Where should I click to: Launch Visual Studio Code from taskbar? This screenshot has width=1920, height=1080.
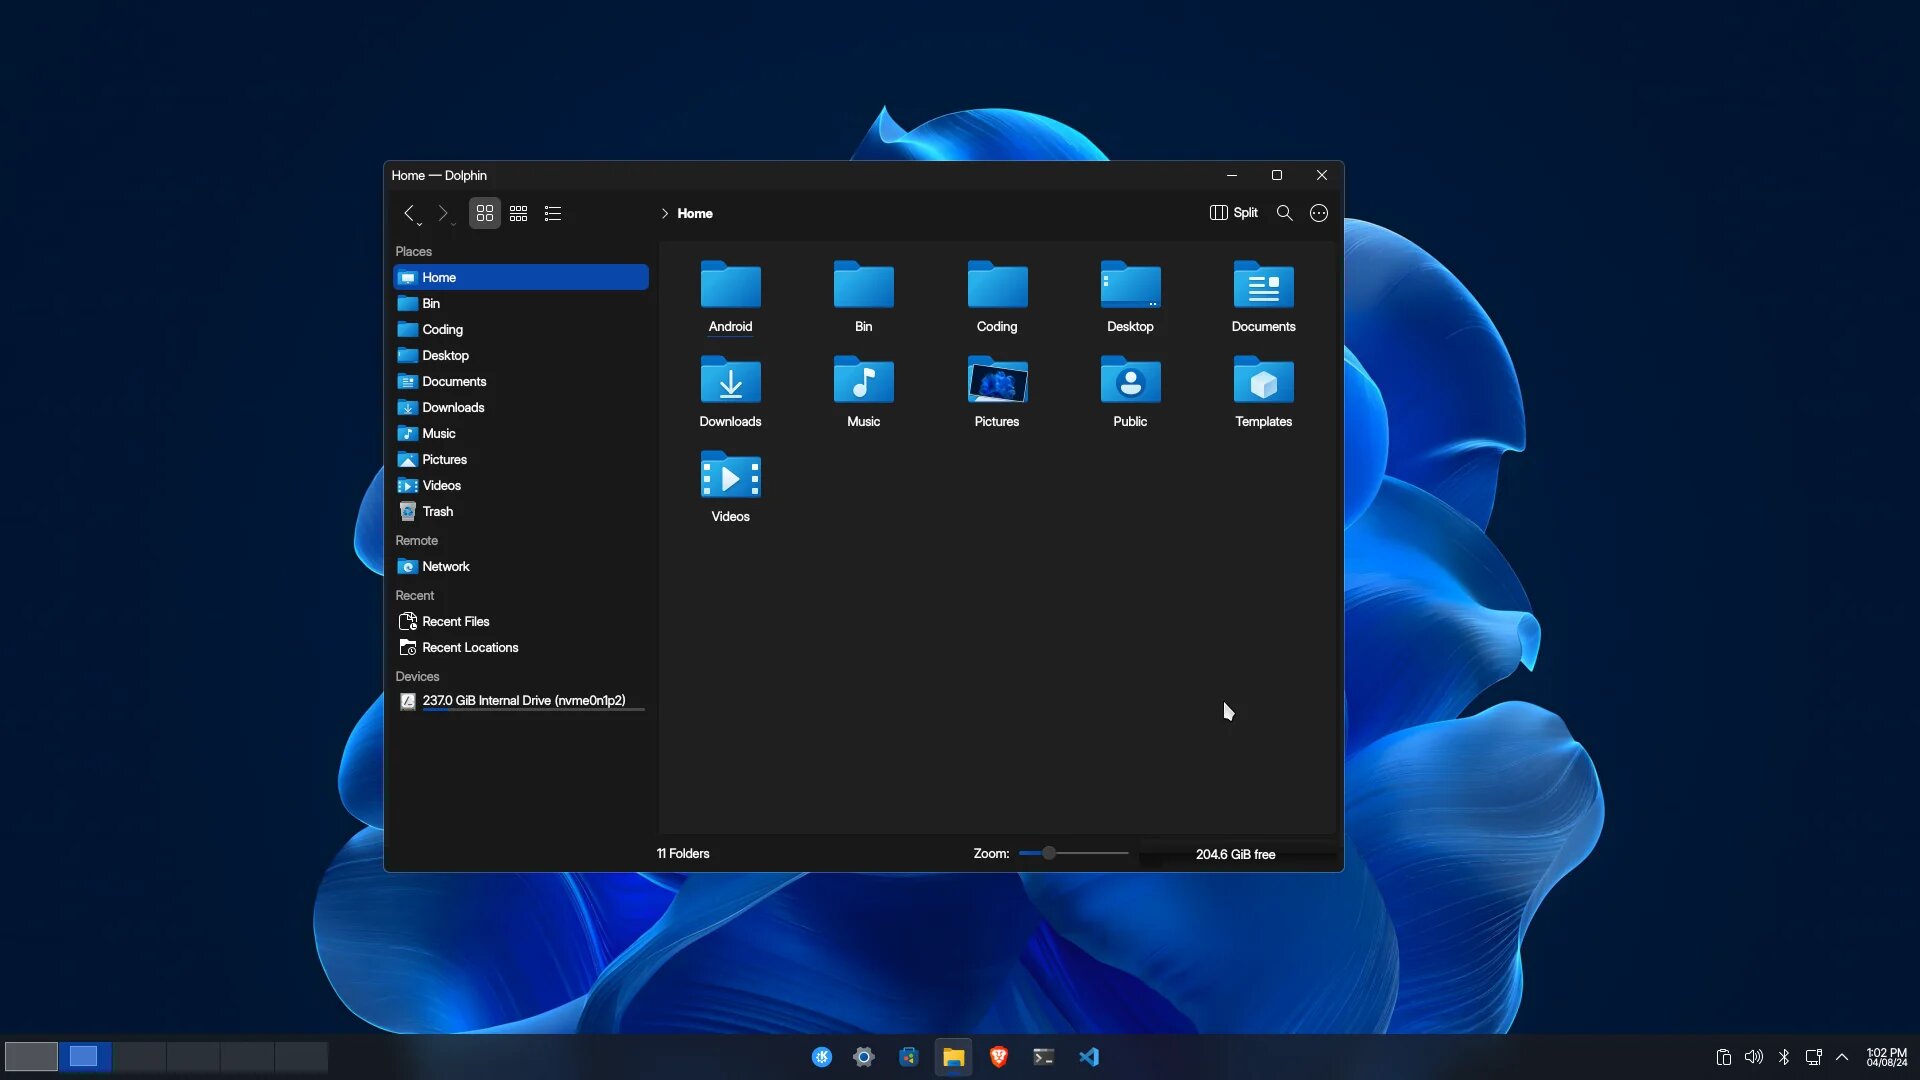click(x=1089, y=1057)
